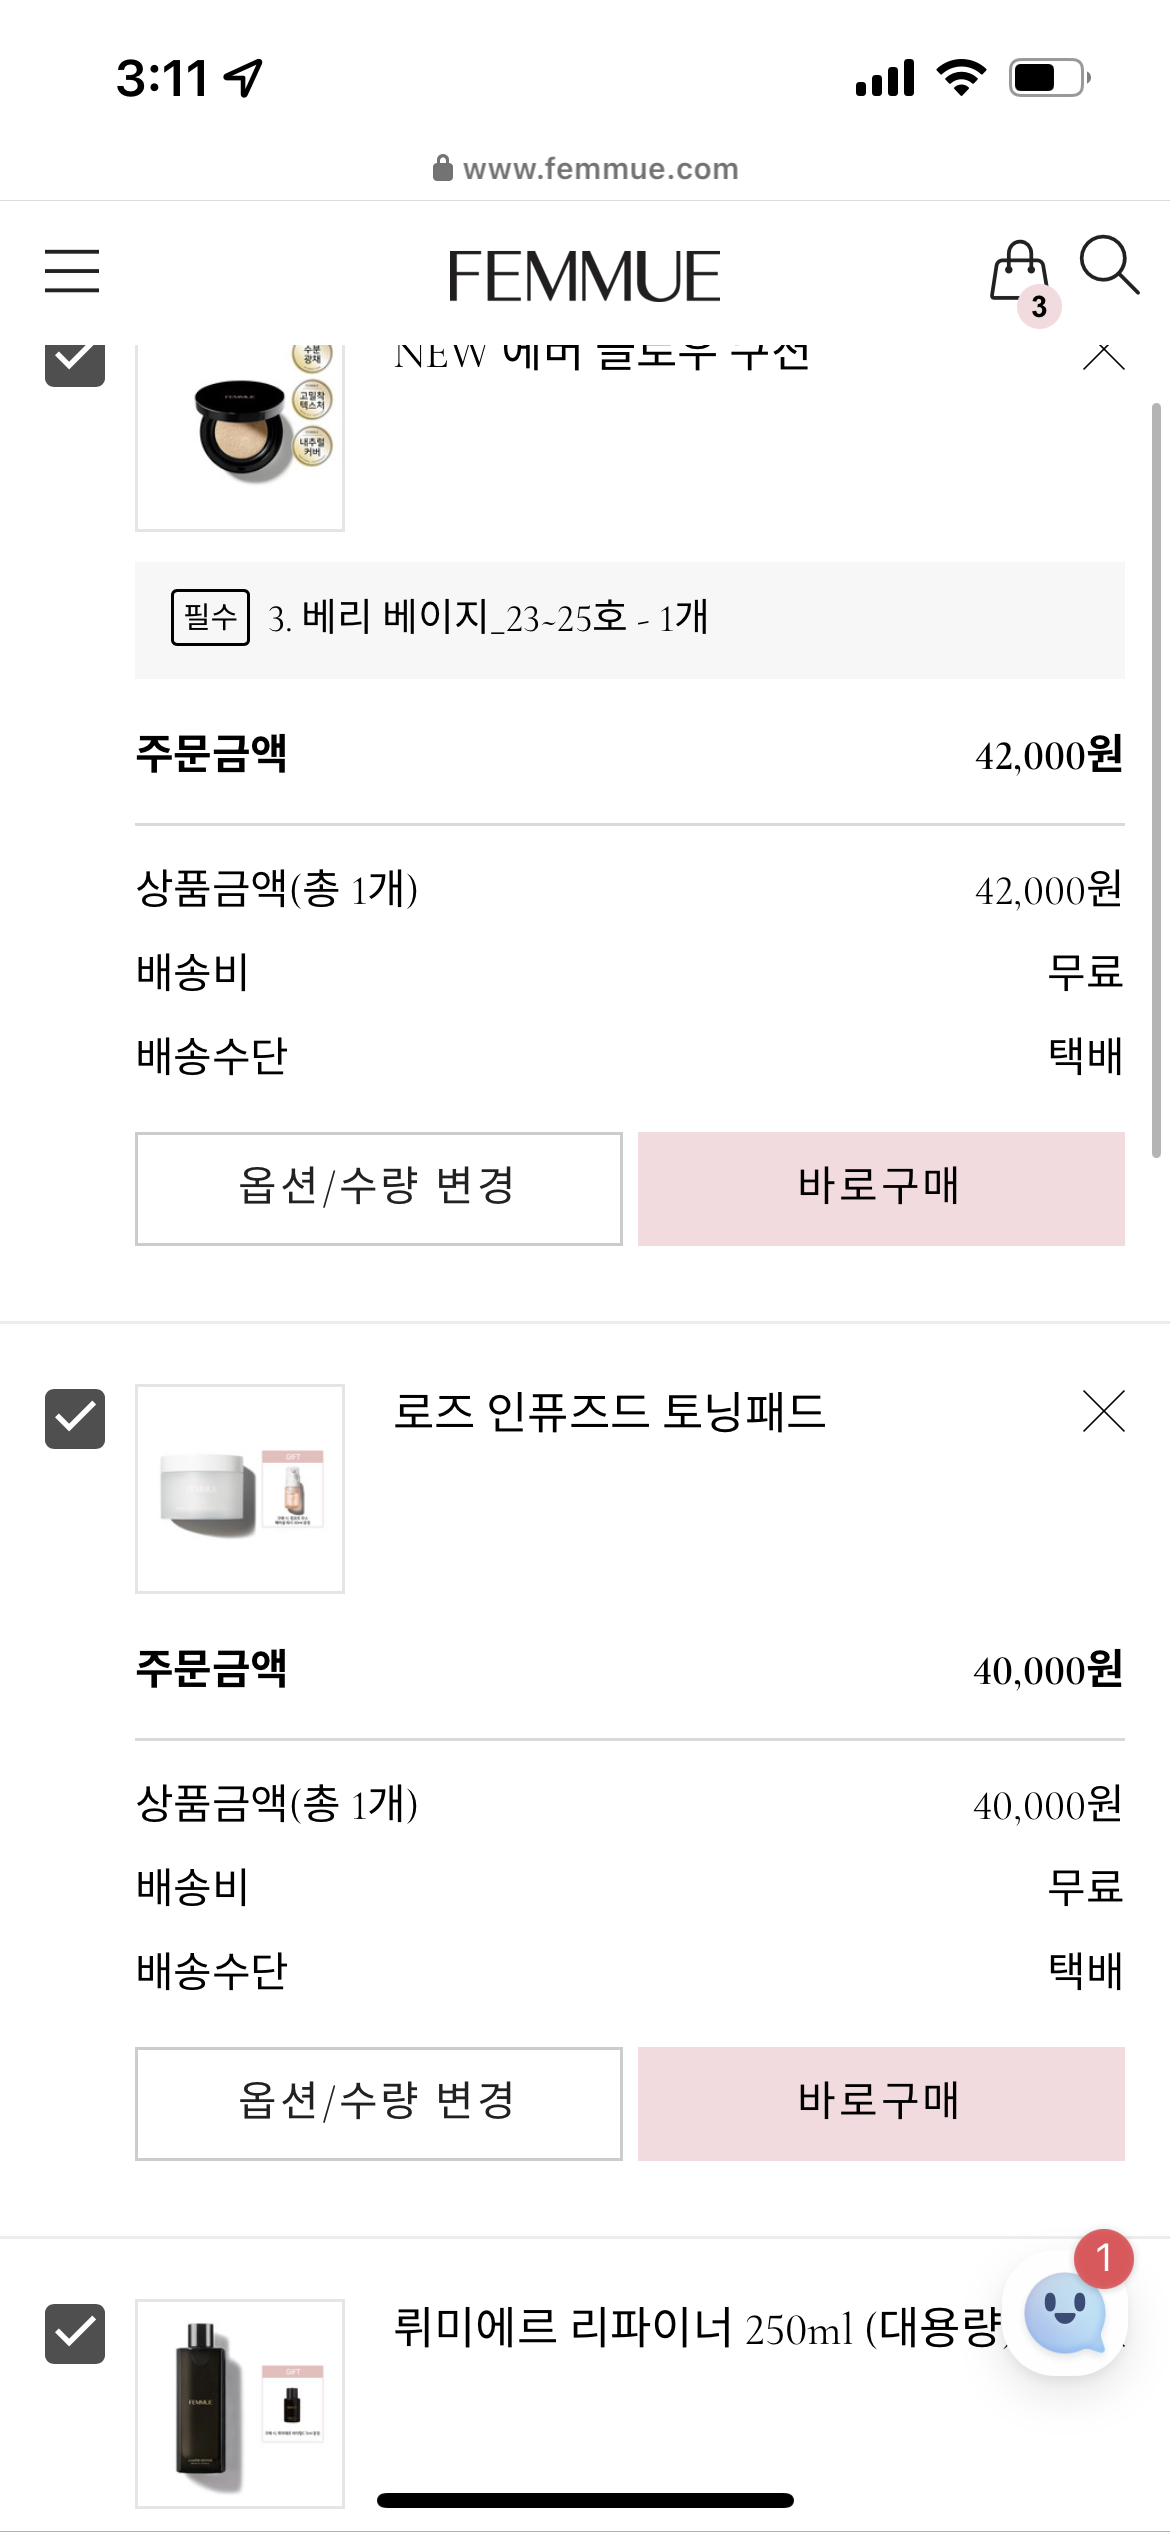Open the 로즈 인퓨즈드 토닝패드 product title
Screen dimensions: 1170x2532
(x=609, y=1412)
